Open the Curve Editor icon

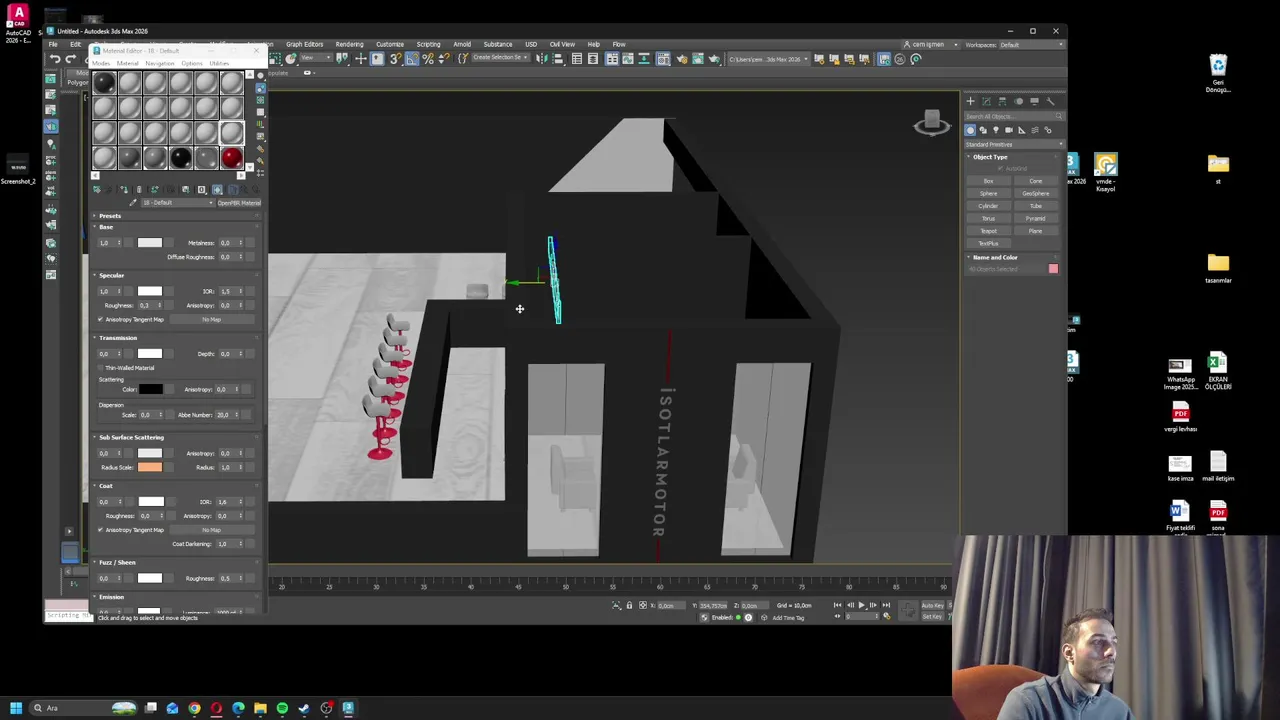tap(627, 59)
